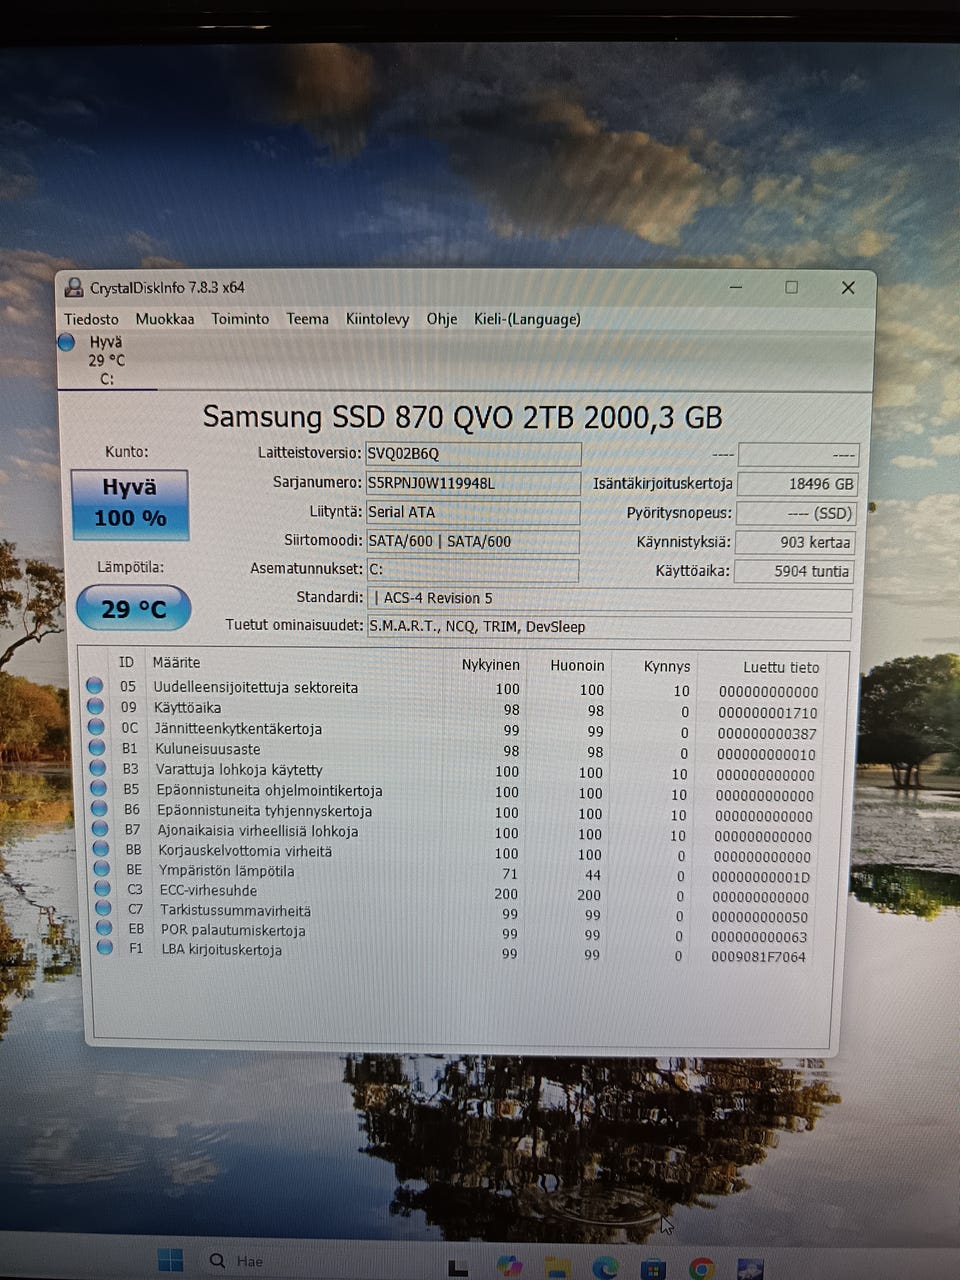
Task: Click the CrystalDiskInfo icon in the taskbar
Action: tap(750, 1268)
